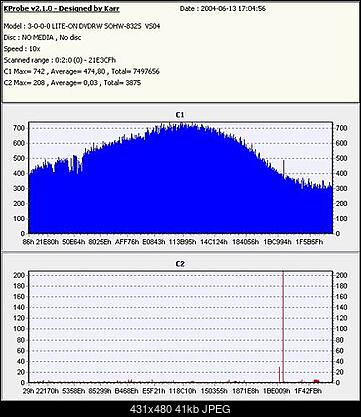Viewport: 361px width, 417px height.
Task: Select the "Disc : NO MEDIA , No disc" line
Action: 42,38
